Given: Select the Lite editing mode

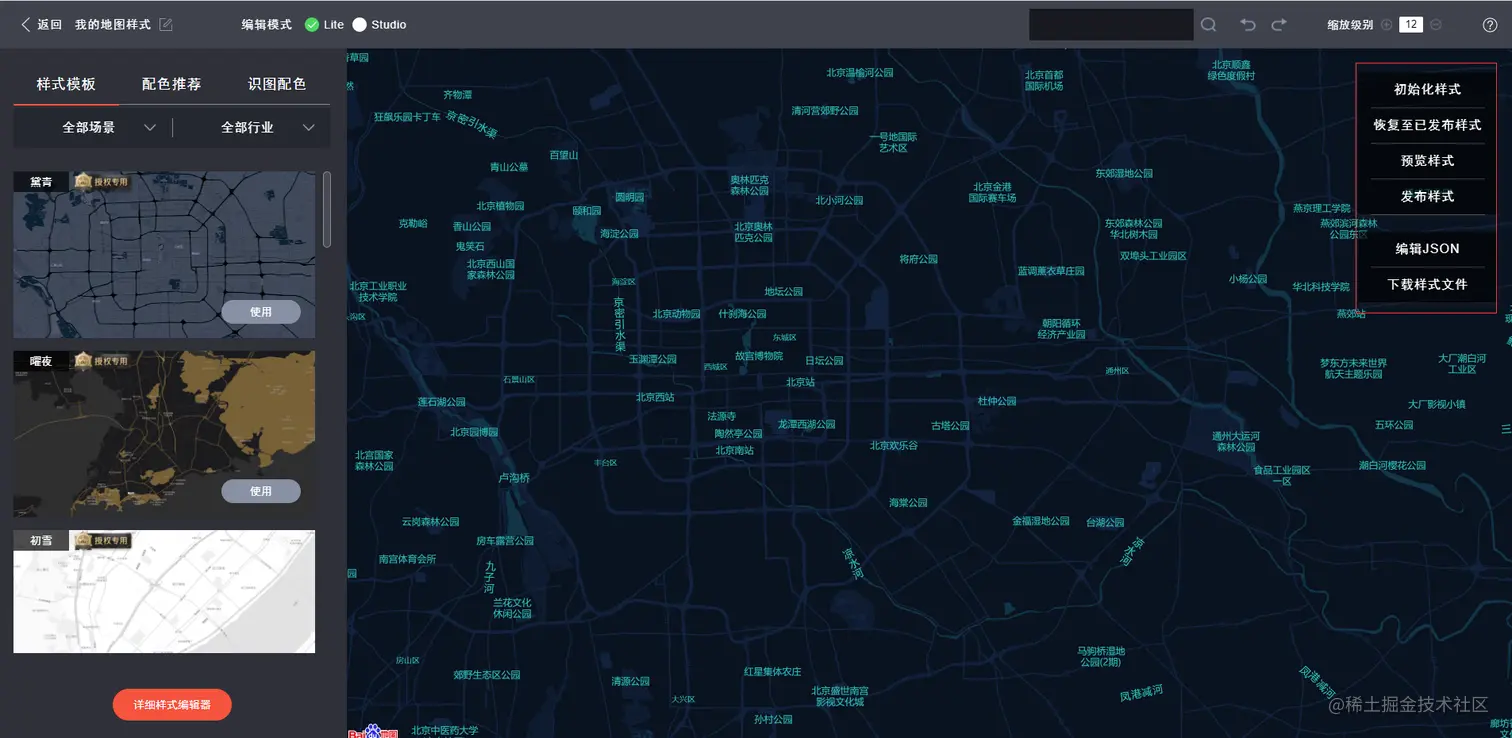Looking at the screenshot, I should click(x=324, y=25).
